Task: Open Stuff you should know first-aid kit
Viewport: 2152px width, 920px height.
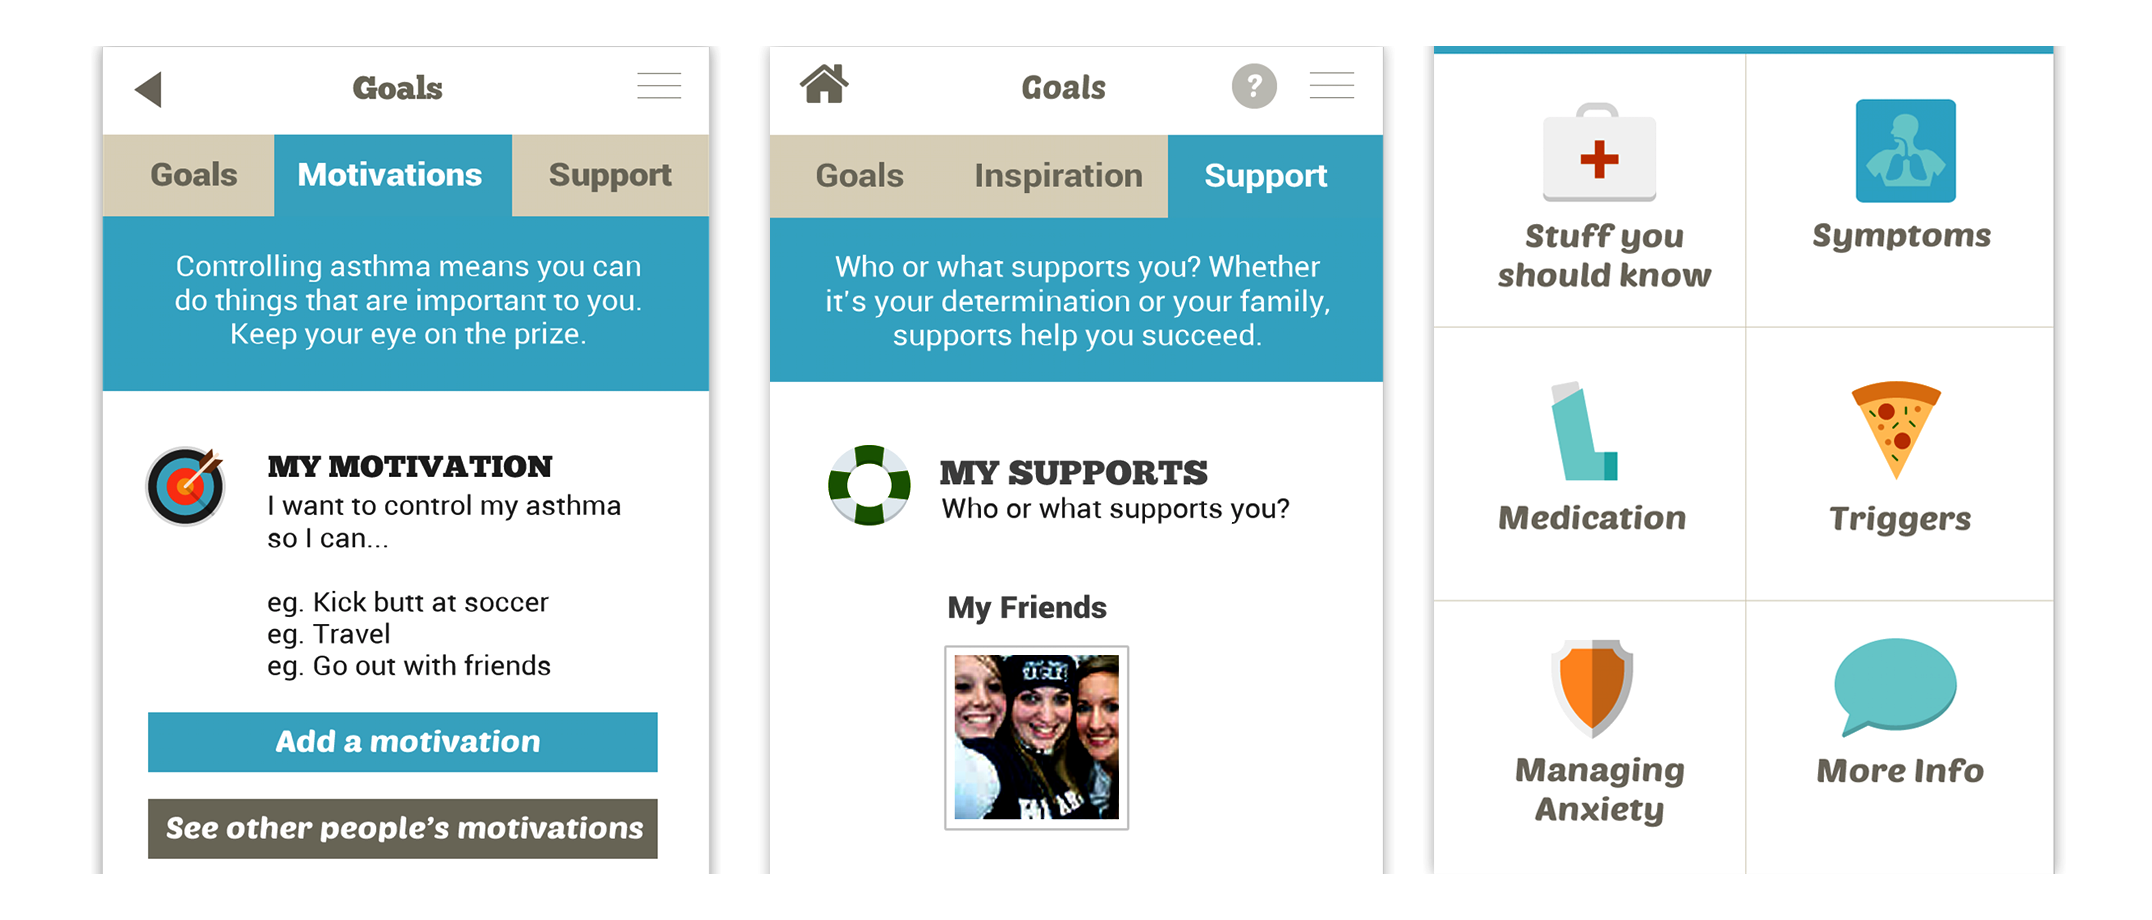Action: click(x=1599, y=152)
